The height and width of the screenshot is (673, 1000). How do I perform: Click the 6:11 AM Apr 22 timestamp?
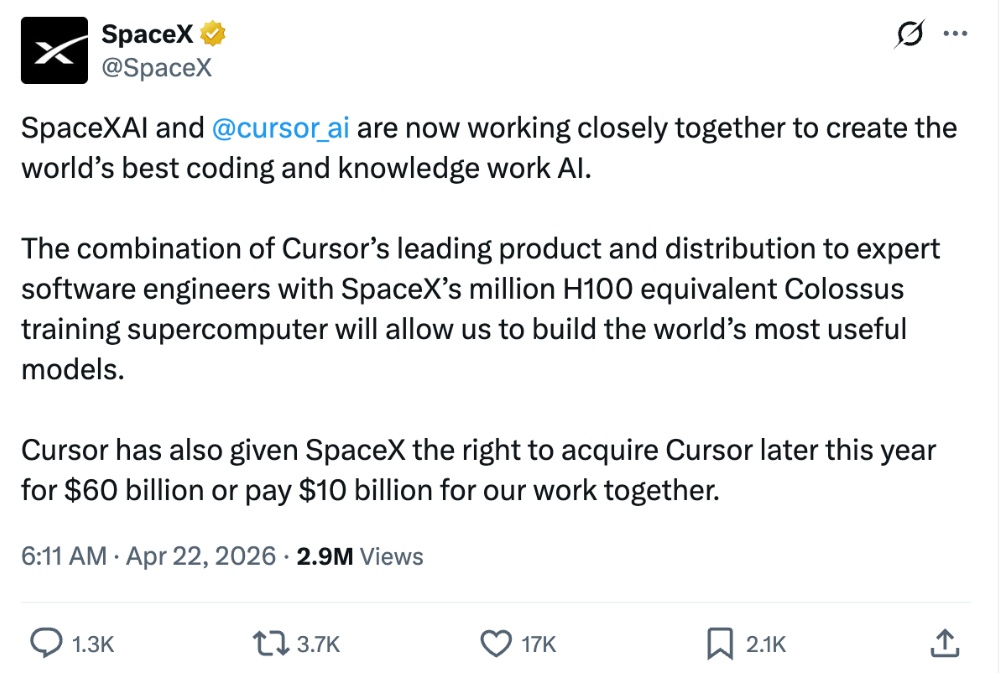point(148,556)
